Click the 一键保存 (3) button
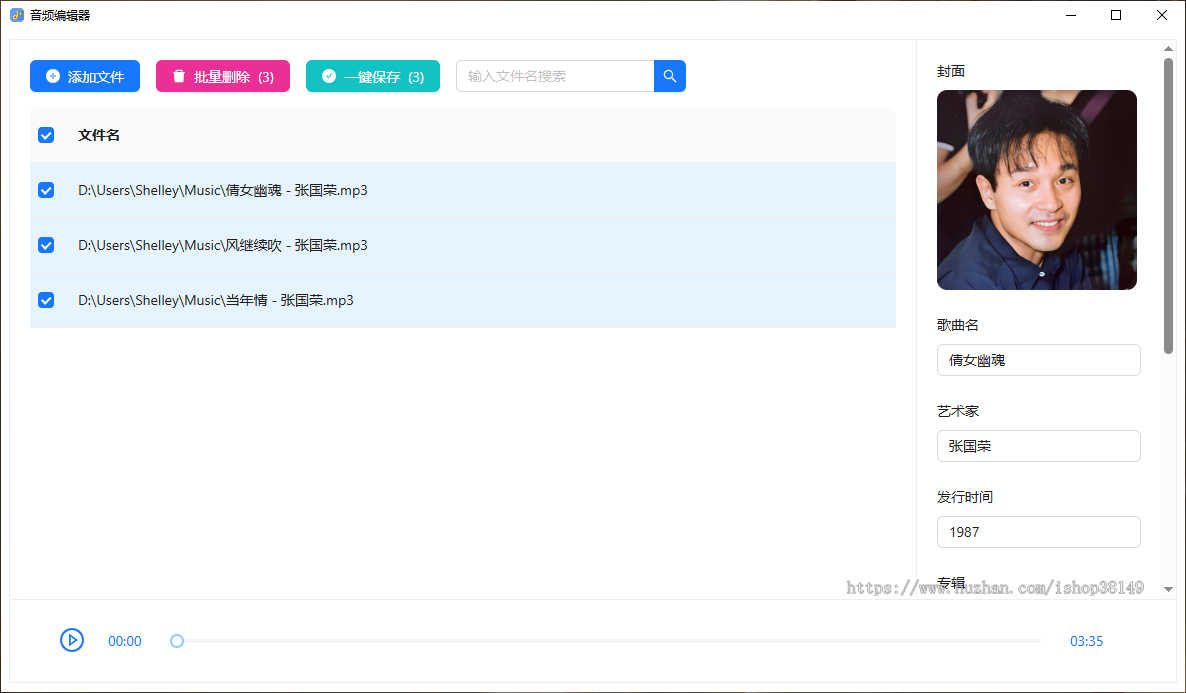Screen dimensions: 1186x693 pyautogui.click(x=373, y=76)
